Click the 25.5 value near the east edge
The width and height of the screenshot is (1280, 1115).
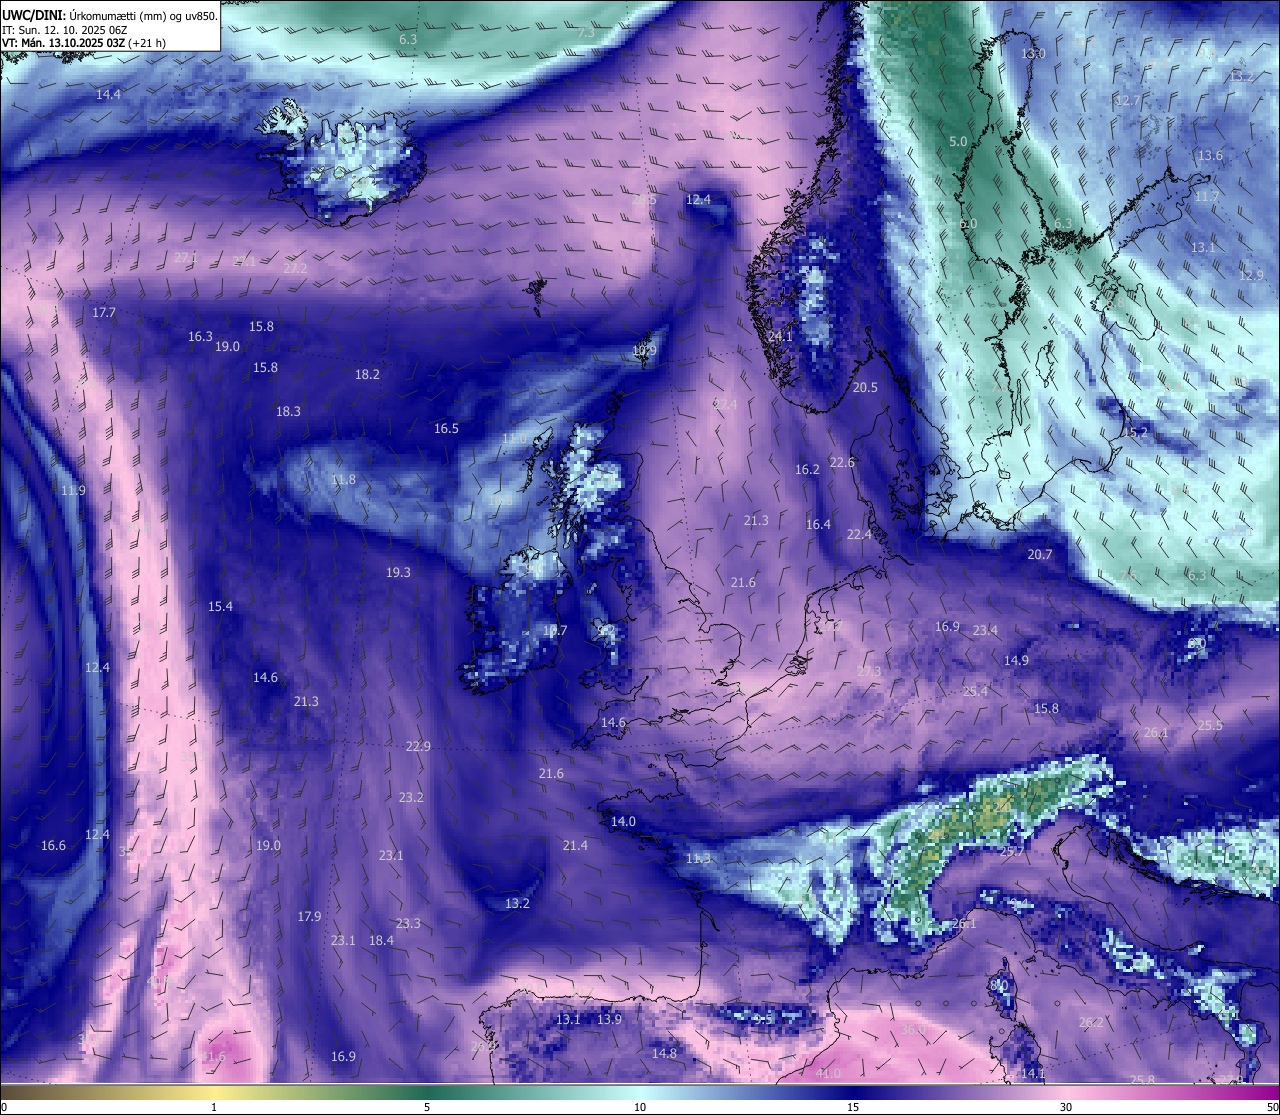(1210, 726)
